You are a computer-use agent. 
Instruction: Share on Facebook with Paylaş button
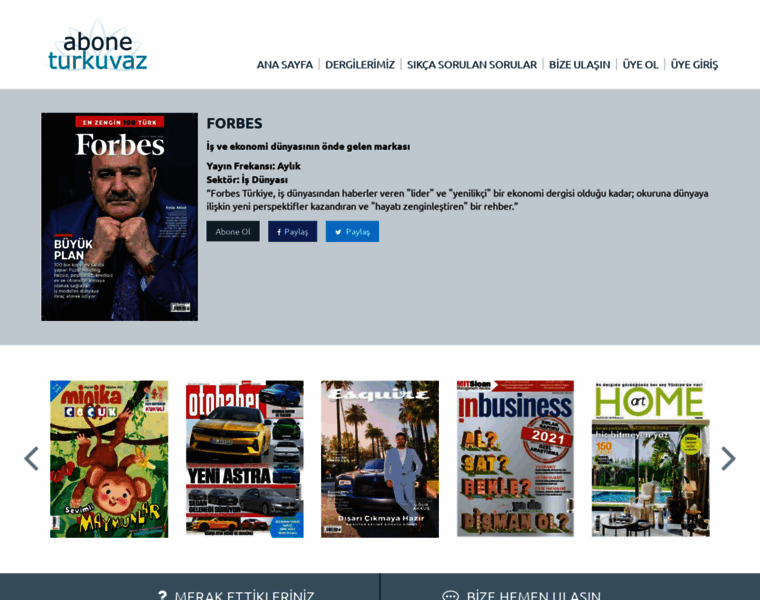293,231
